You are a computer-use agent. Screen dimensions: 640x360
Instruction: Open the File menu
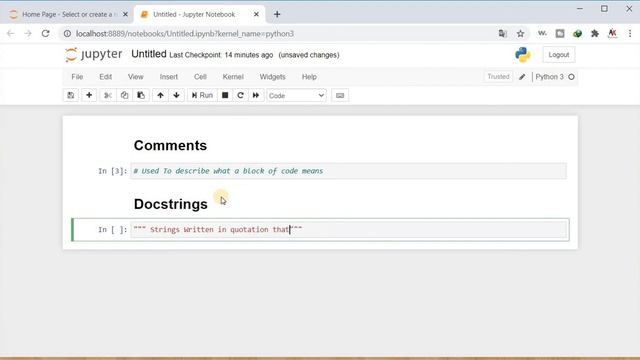pyautogui.click(x=77, y=77)
